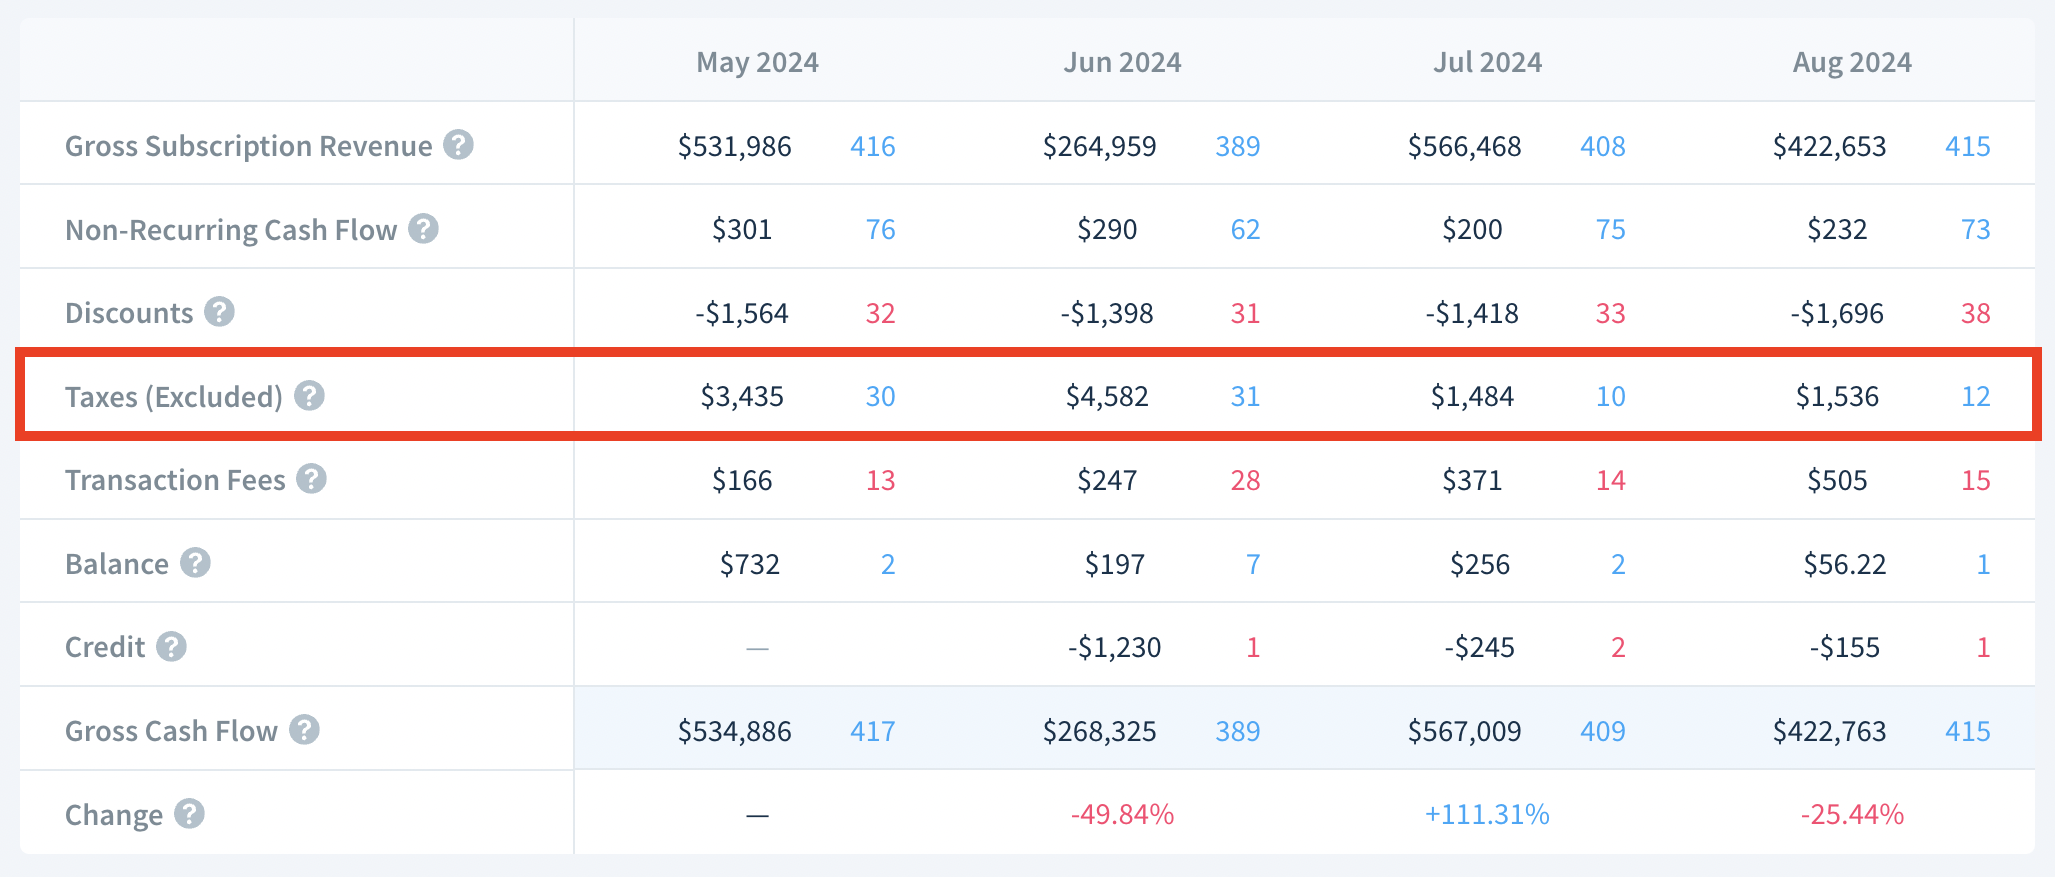Open the help icon beside Change
Screen dimensions: 2055x877
[x=189, y=814]
